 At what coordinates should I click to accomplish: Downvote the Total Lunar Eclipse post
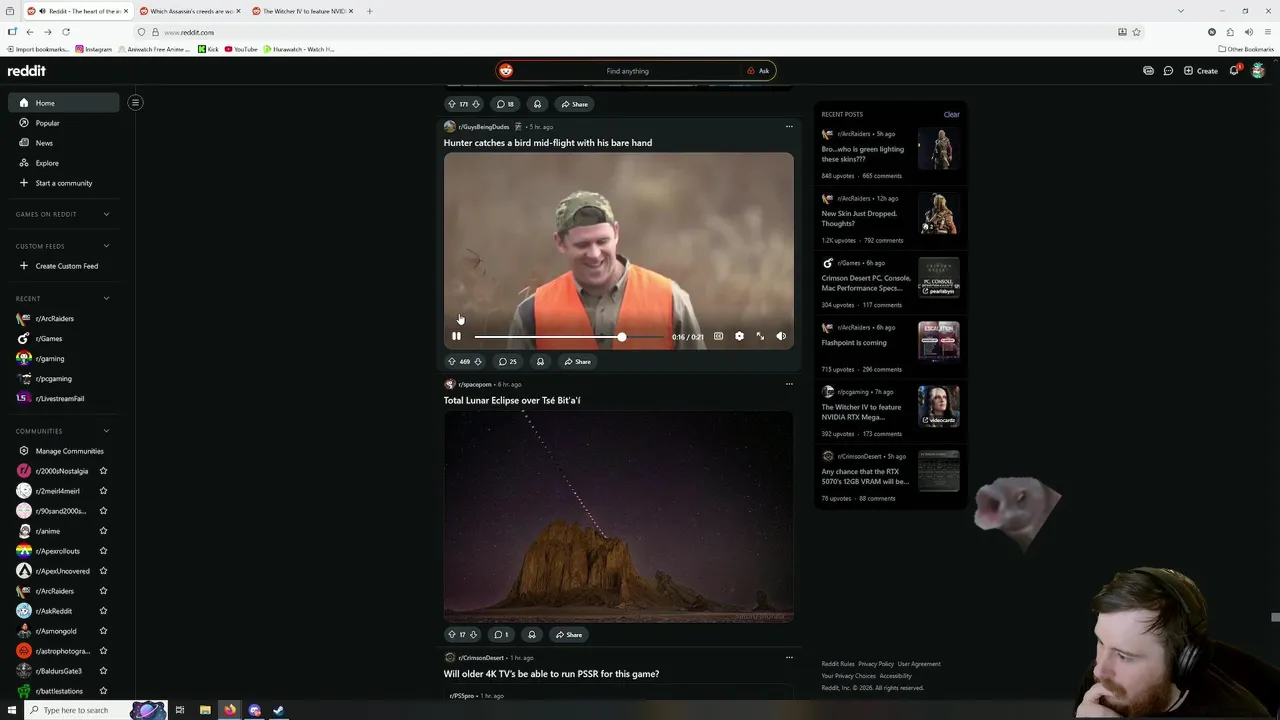pos(473,634)
